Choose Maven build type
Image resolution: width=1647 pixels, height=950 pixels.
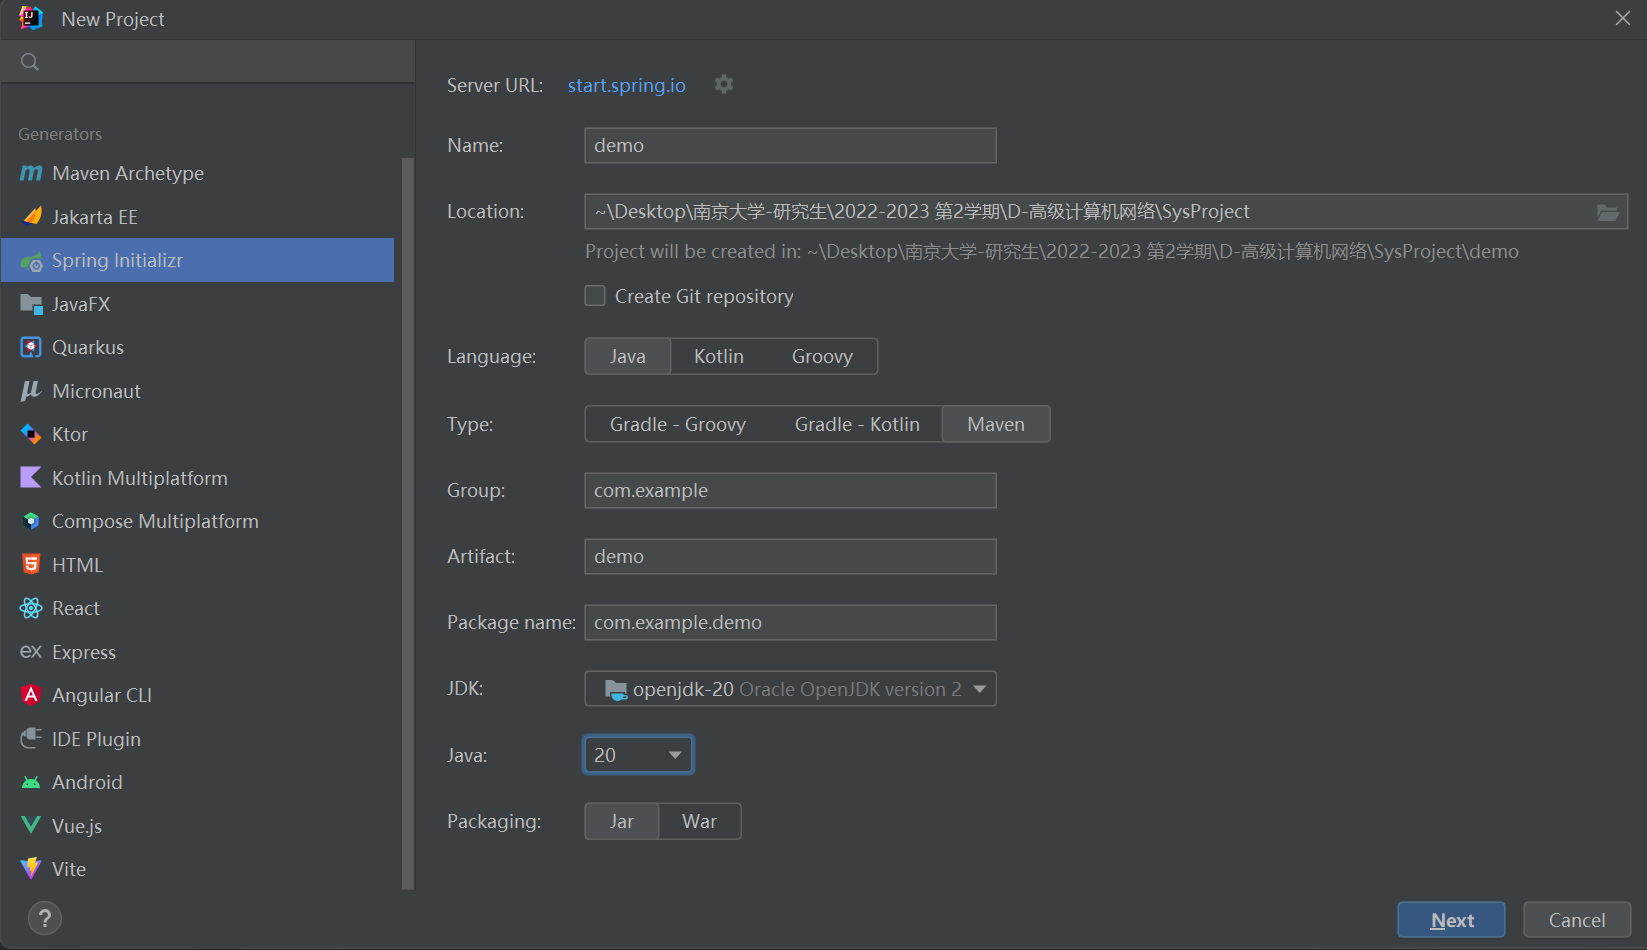[996, 424]
